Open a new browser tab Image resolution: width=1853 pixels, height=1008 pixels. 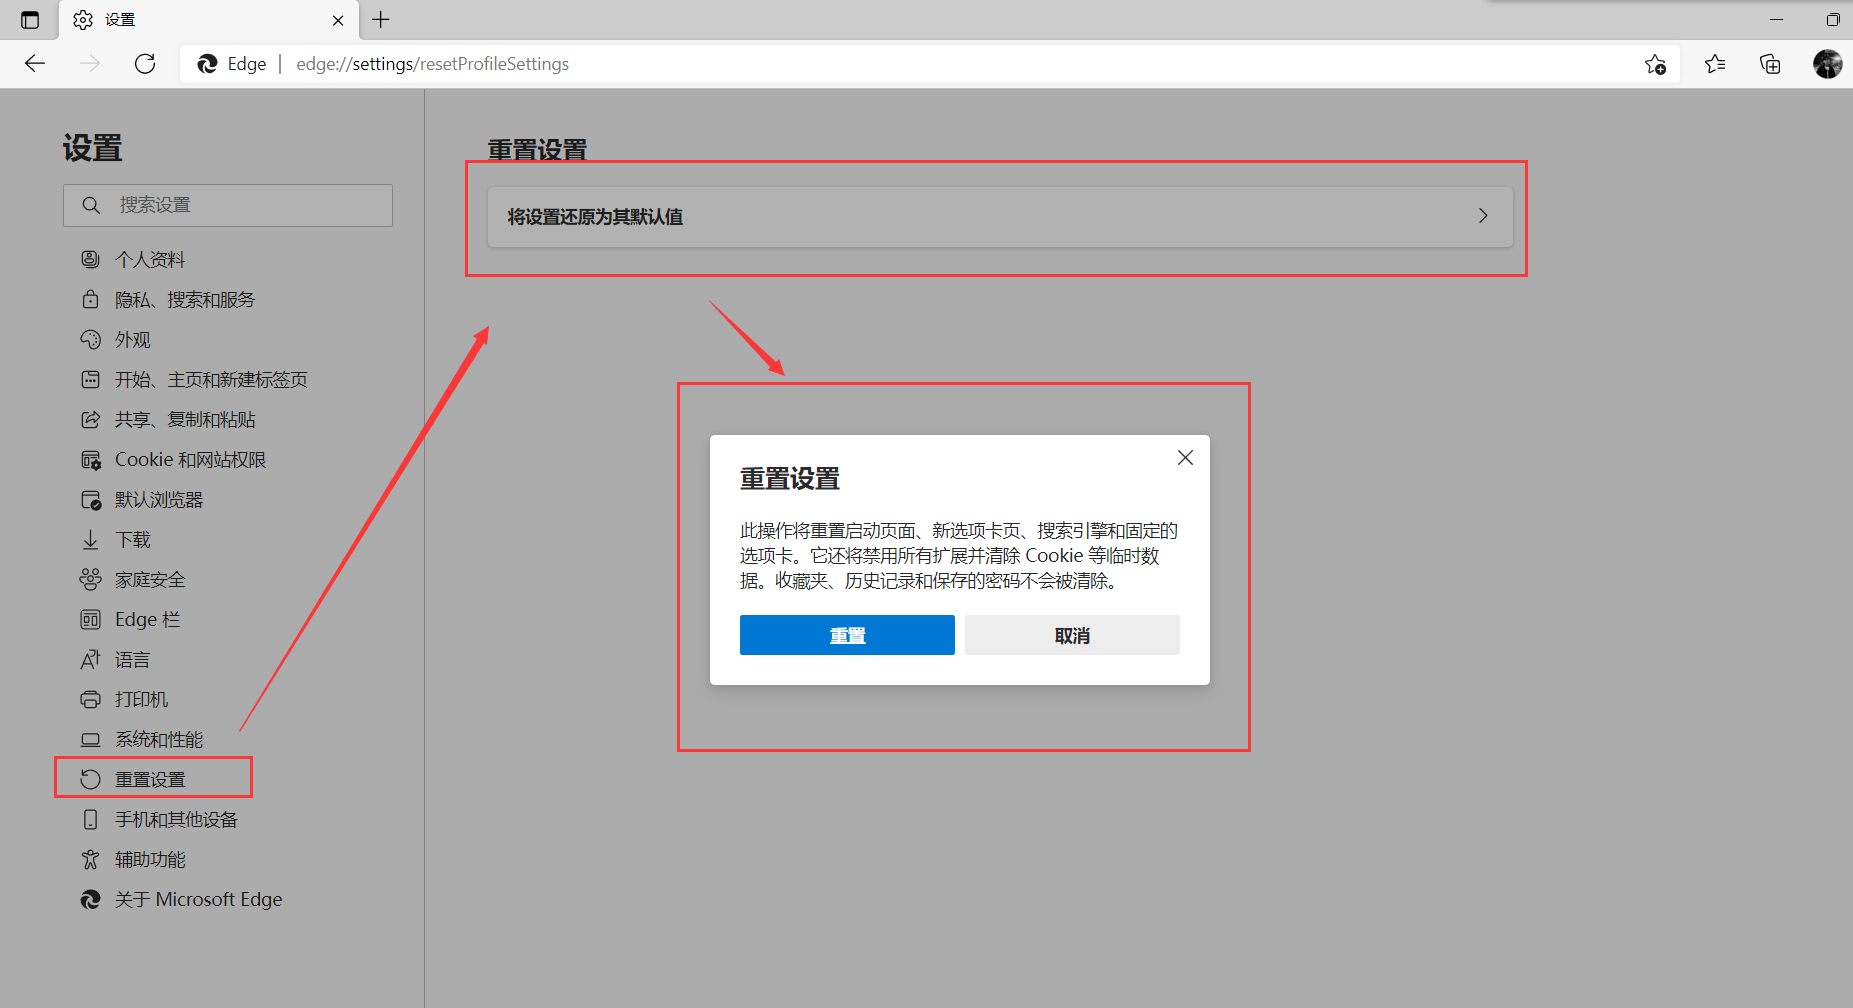380,19
